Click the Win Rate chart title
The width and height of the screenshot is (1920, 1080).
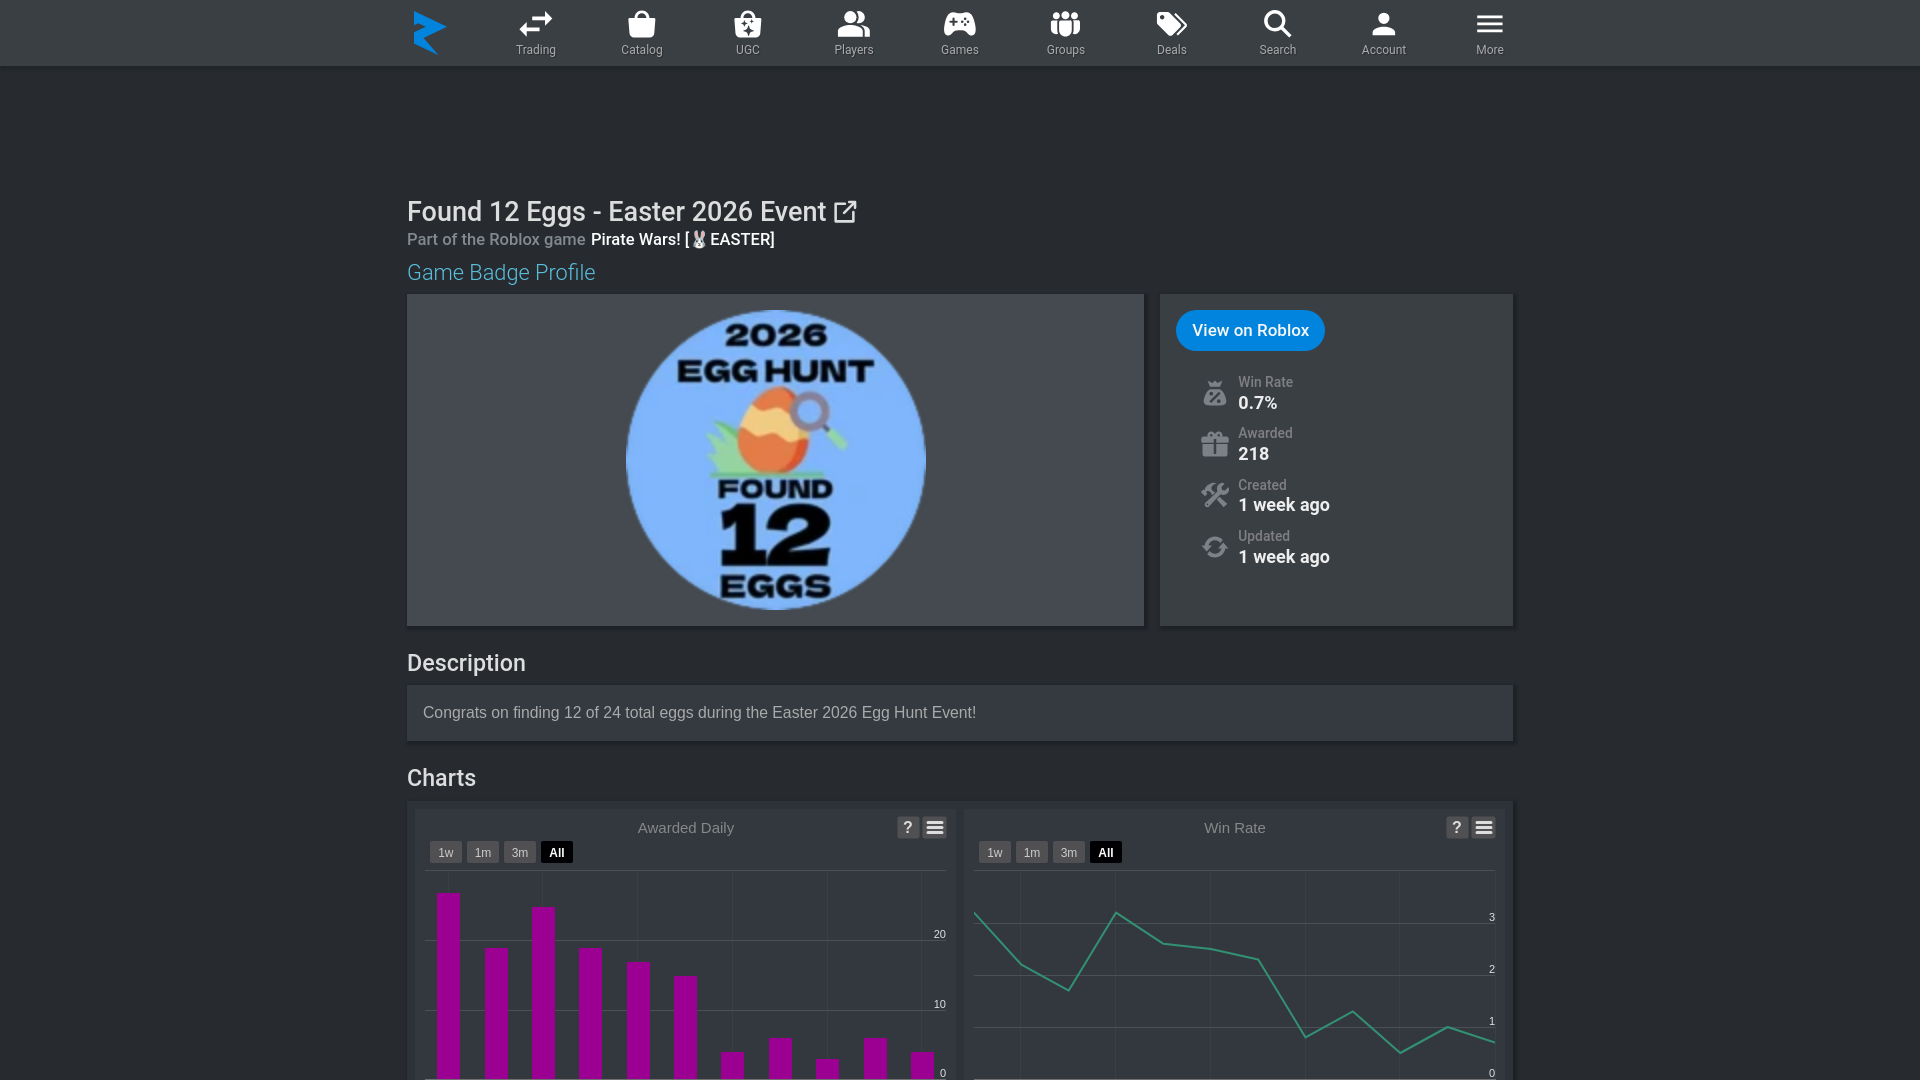click(x=1235, y=828)
